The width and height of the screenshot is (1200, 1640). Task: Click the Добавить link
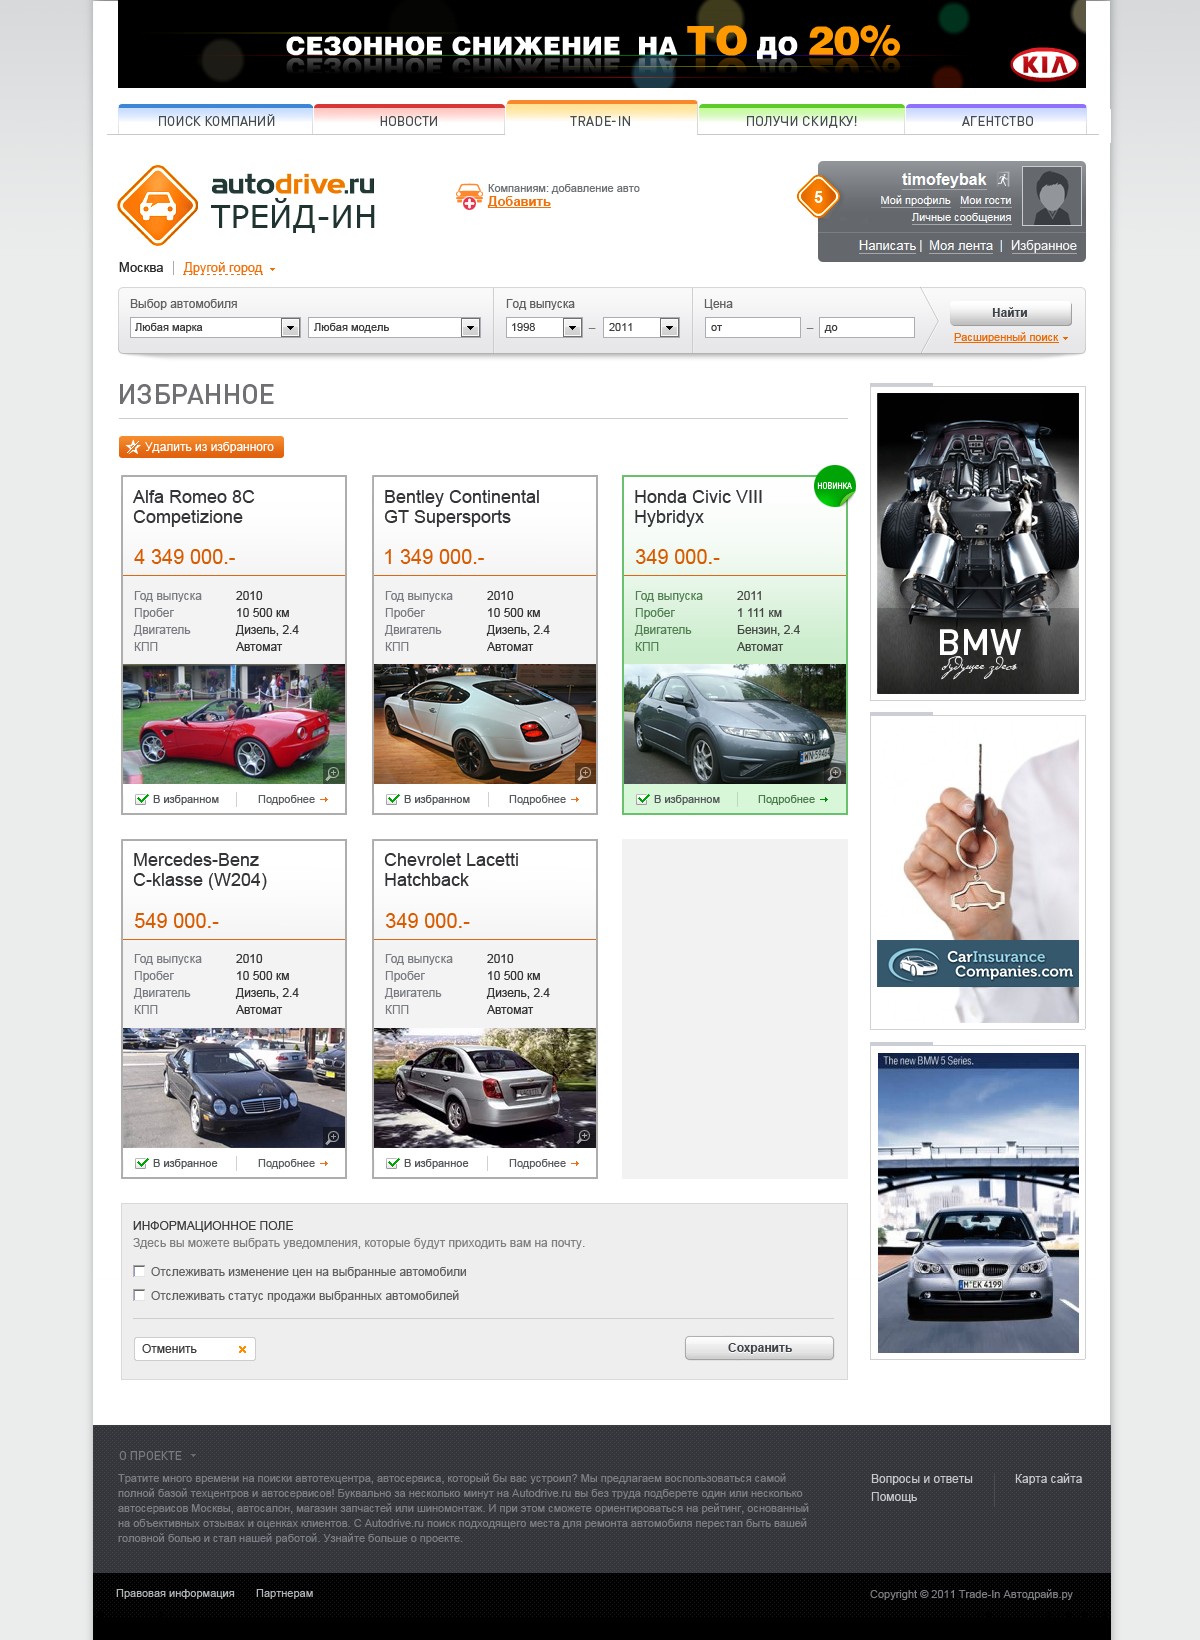(519, 202)
